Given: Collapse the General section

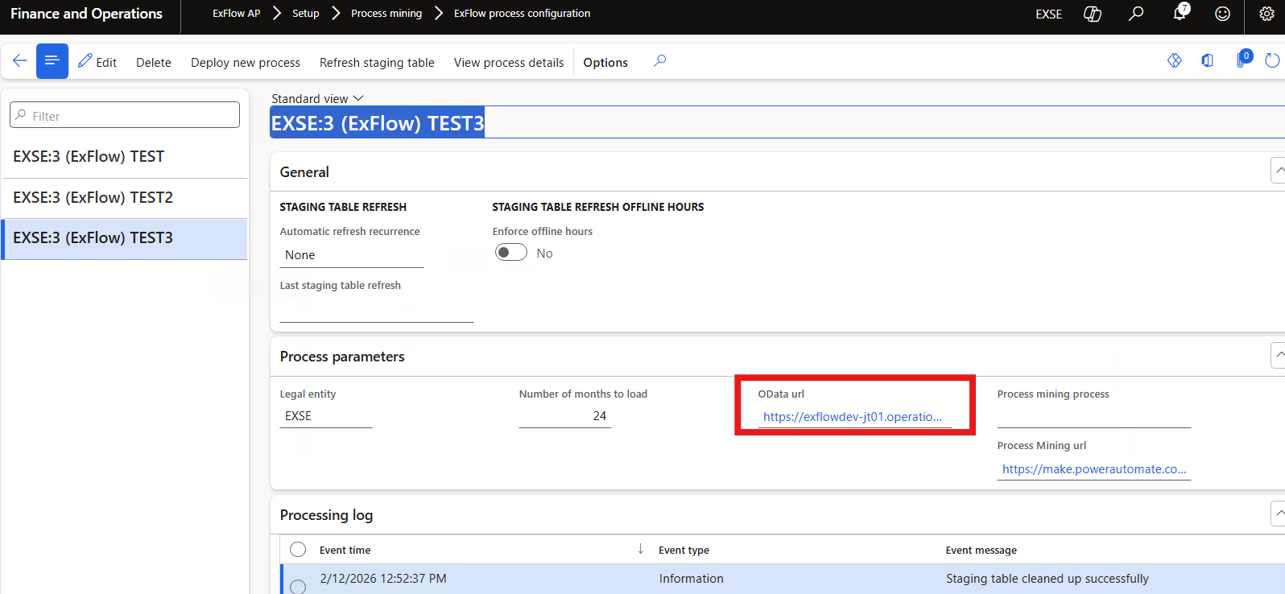Looking at the screenshot, I should coord(1277,171).
